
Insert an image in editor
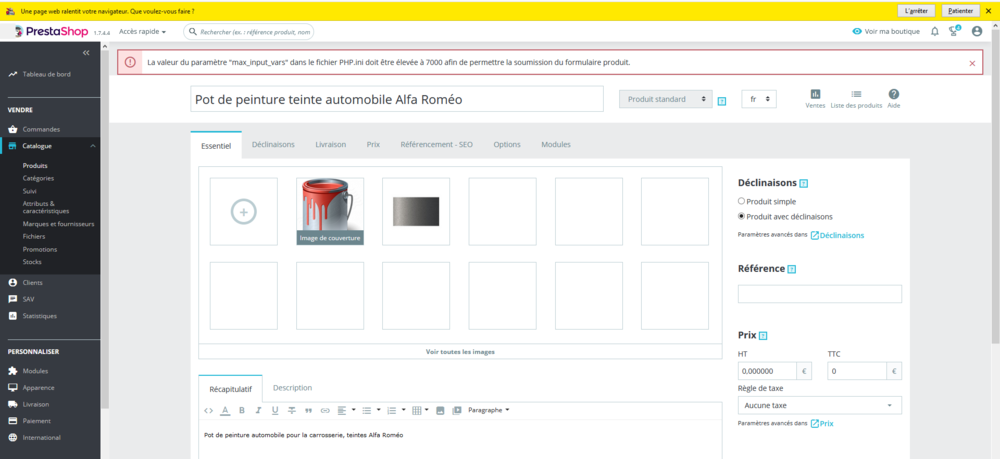click(x=440, y=411)
